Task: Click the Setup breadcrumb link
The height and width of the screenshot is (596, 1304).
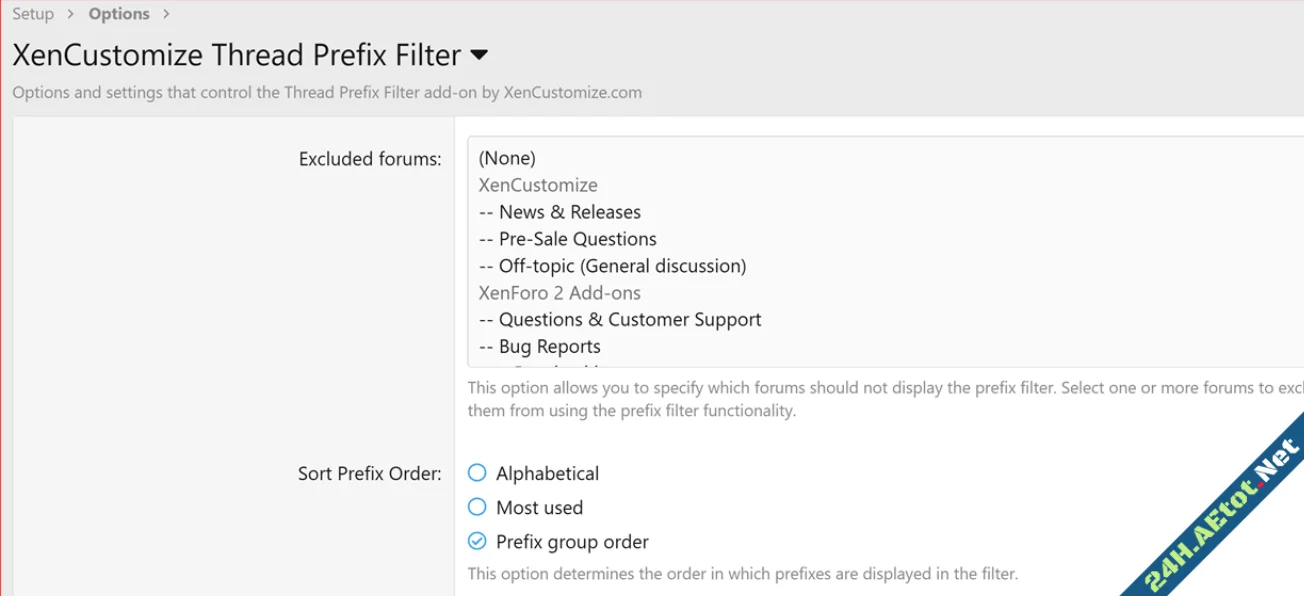Action: [33, 14]
